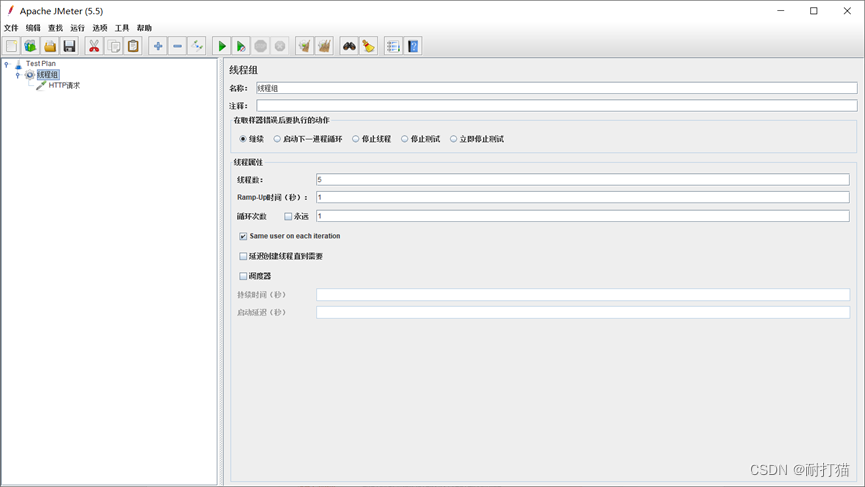
Task: Enable 延迟创建线程直到需要 checkbox
Action: (x=243, y=256)
